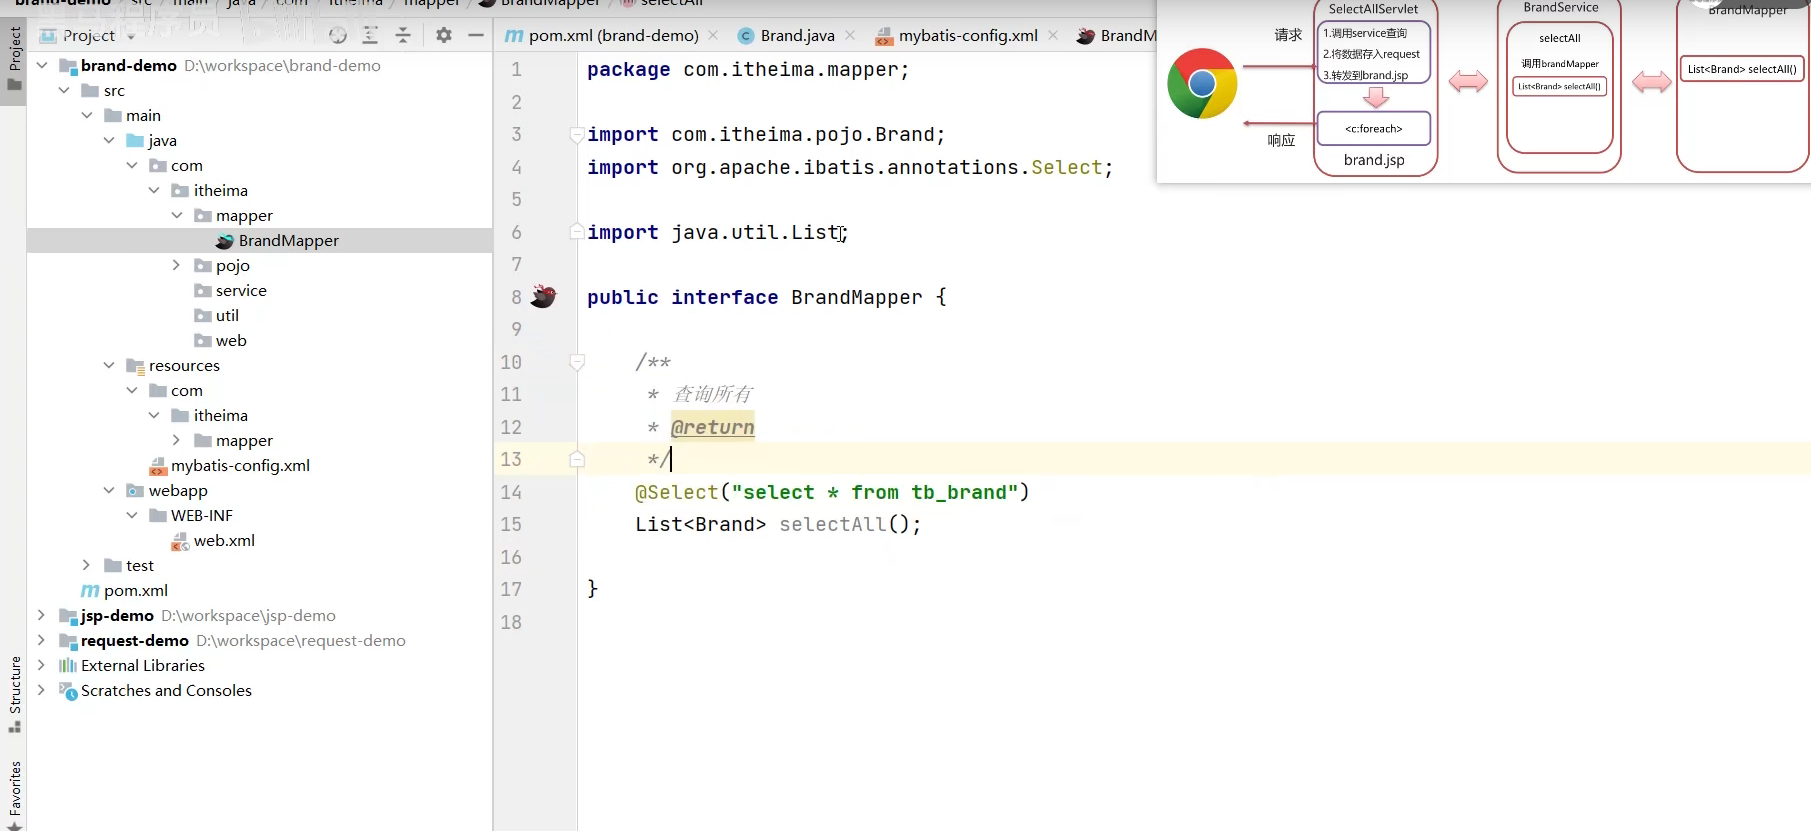Expand Scratches and Consoles node
Viewport: 1811px width, 831px height.
pos(42,690)
